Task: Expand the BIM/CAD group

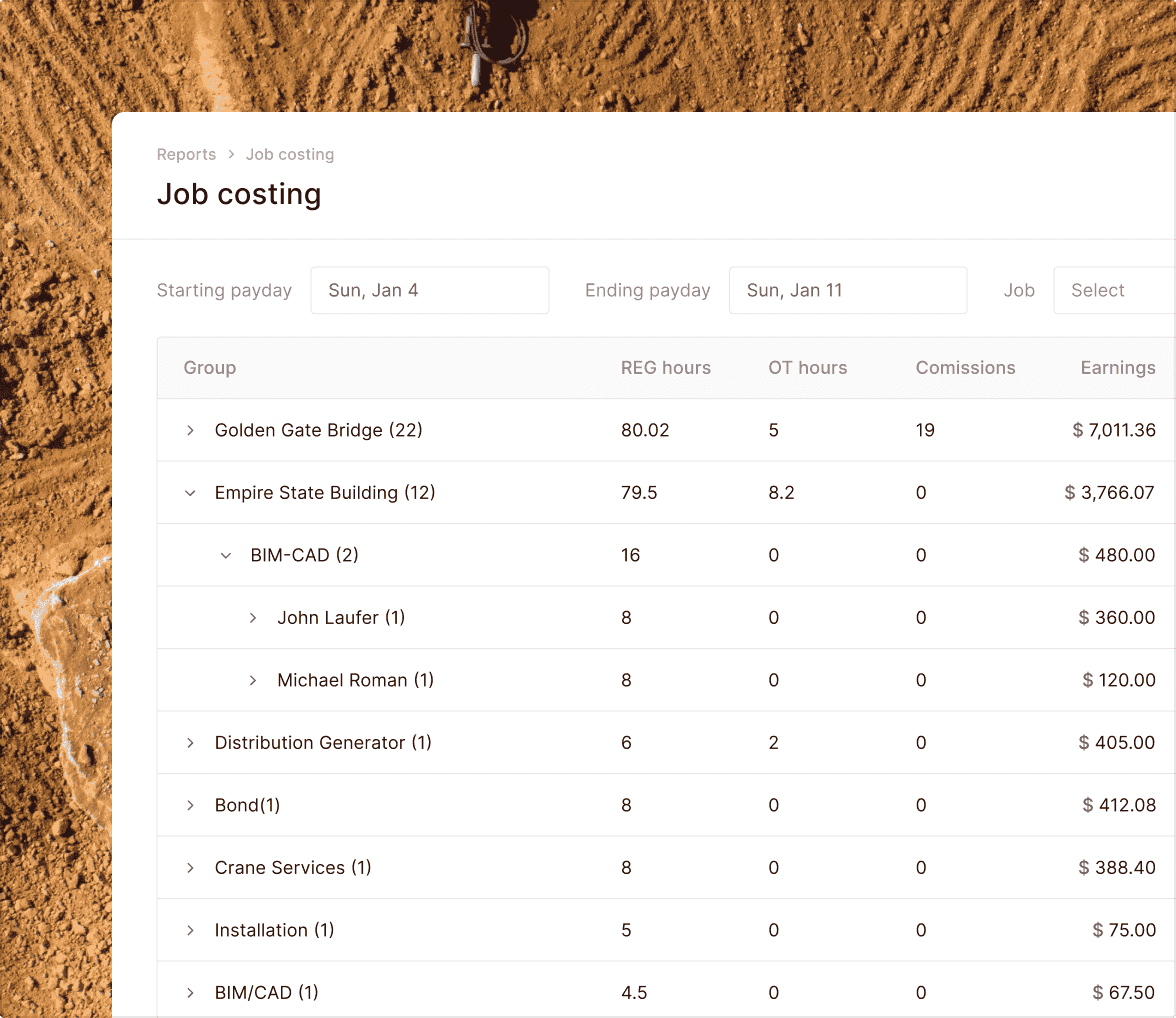Action: click(189, 992)
